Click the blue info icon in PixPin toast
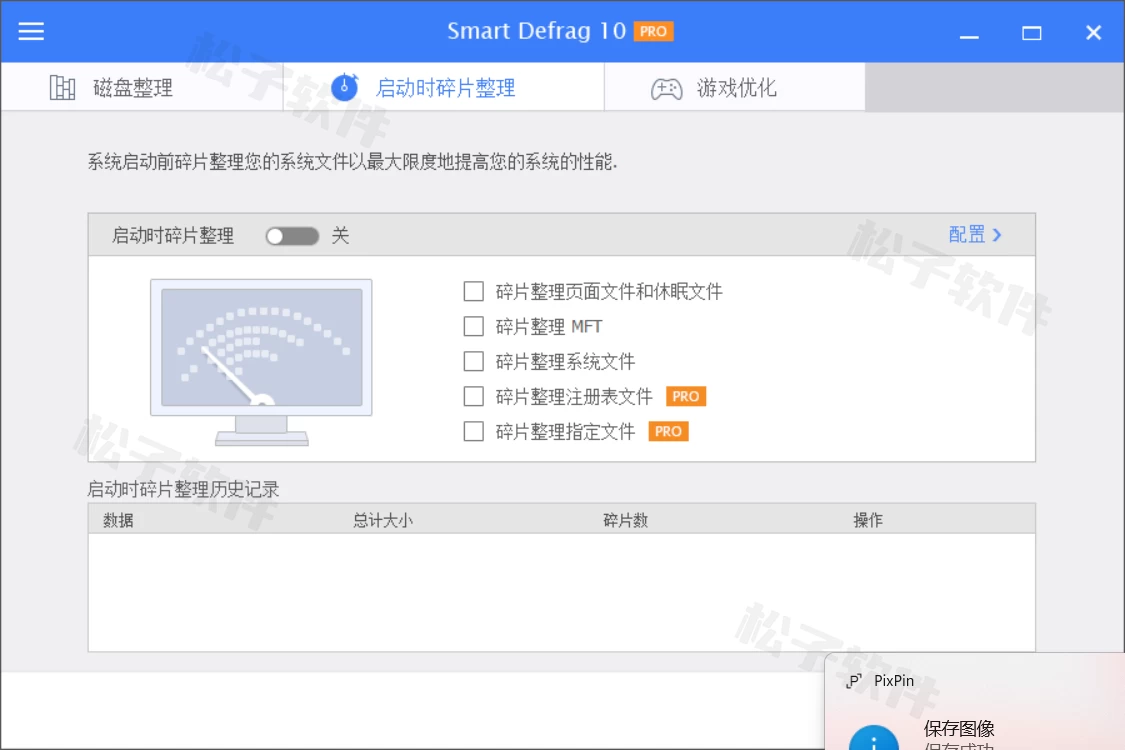This screenshot has height=750, width=1125. (873, 739)
